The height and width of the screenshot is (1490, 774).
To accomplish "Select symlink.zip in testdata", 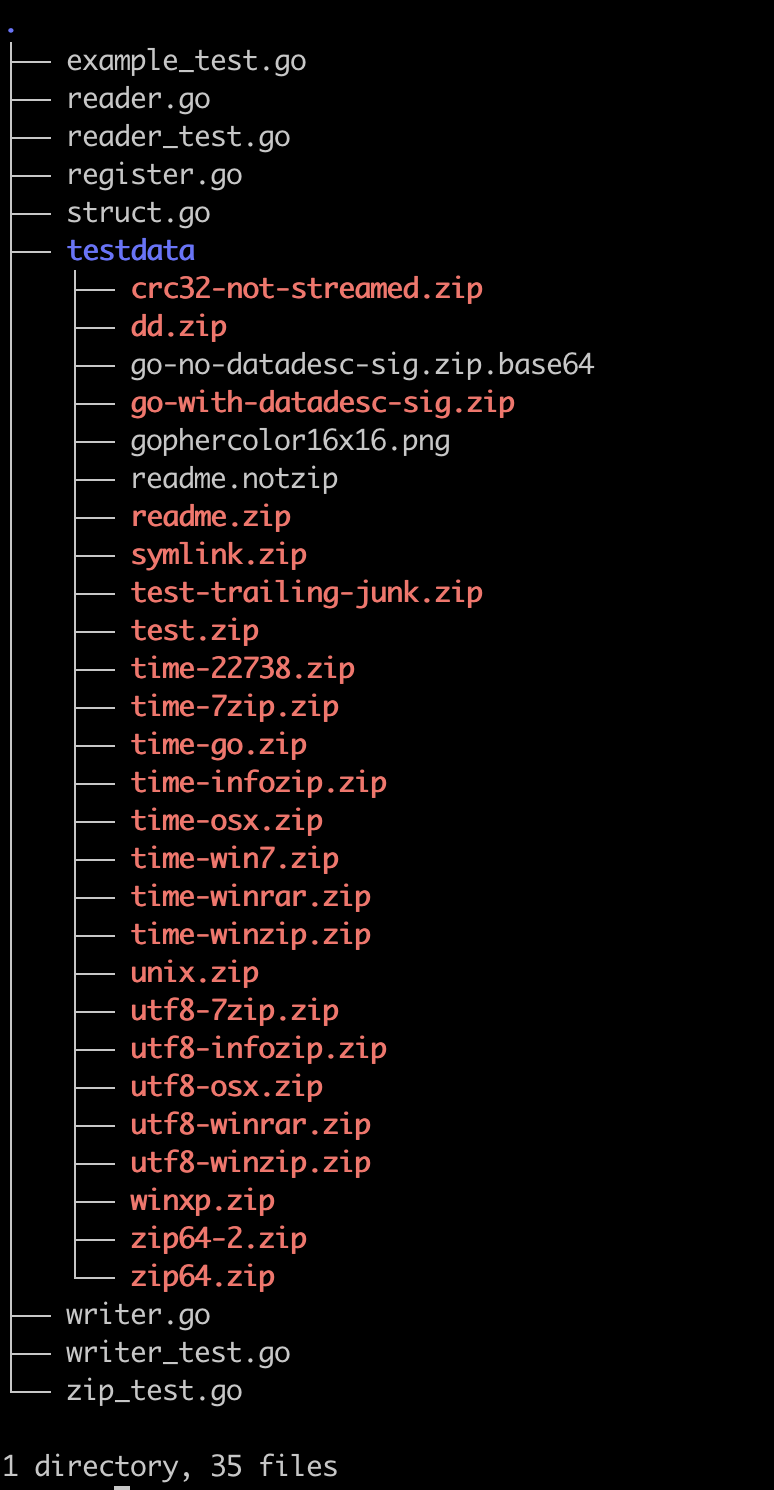I will point(218,555).
